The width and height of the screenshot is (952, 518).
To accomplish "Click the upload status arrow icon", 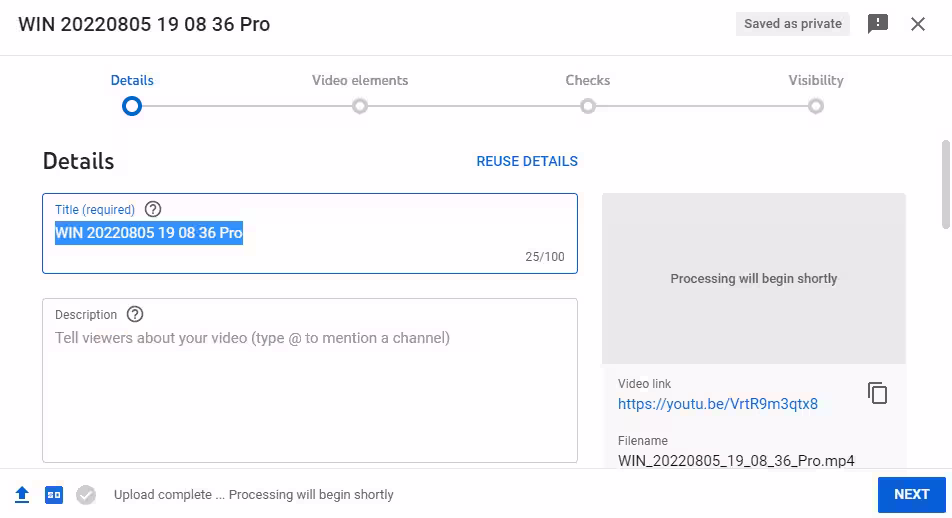I will 22,495.
